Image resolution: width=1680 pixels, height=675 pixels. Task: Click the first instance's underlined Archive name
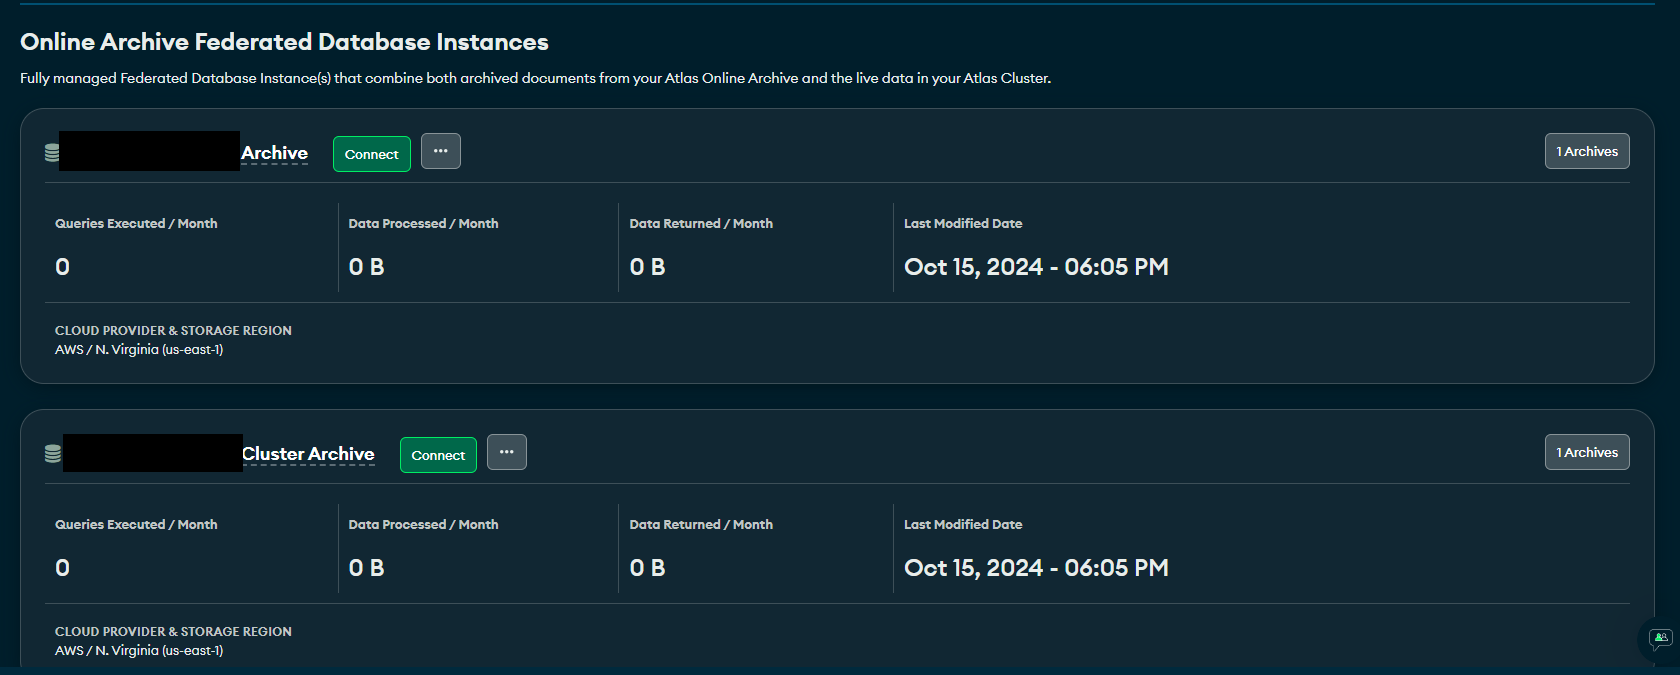point(274,153)
